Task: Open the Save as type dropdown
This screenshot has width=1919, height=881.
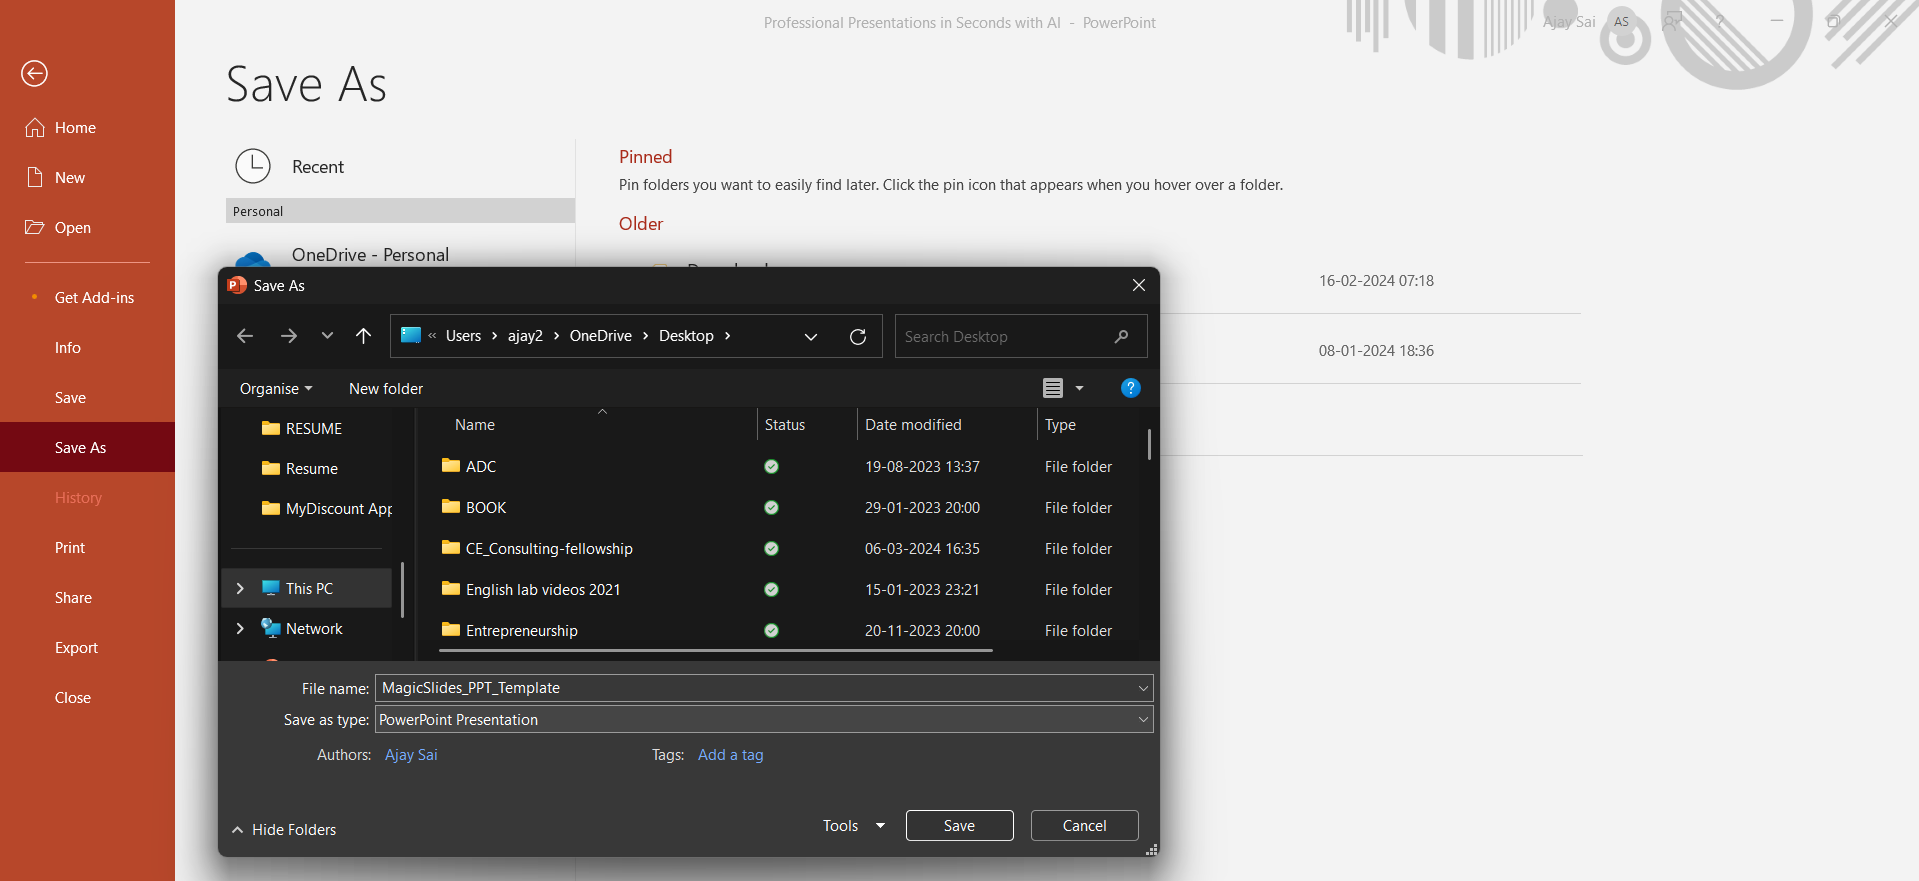Action: click(x=1142, y=720)
